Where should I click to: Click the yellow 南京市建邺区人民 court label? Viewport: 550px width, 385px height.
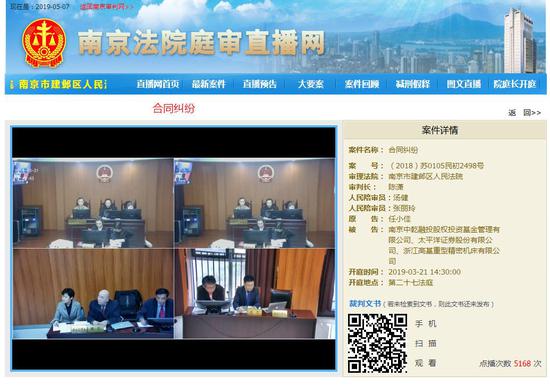click(x=62, y=84)
